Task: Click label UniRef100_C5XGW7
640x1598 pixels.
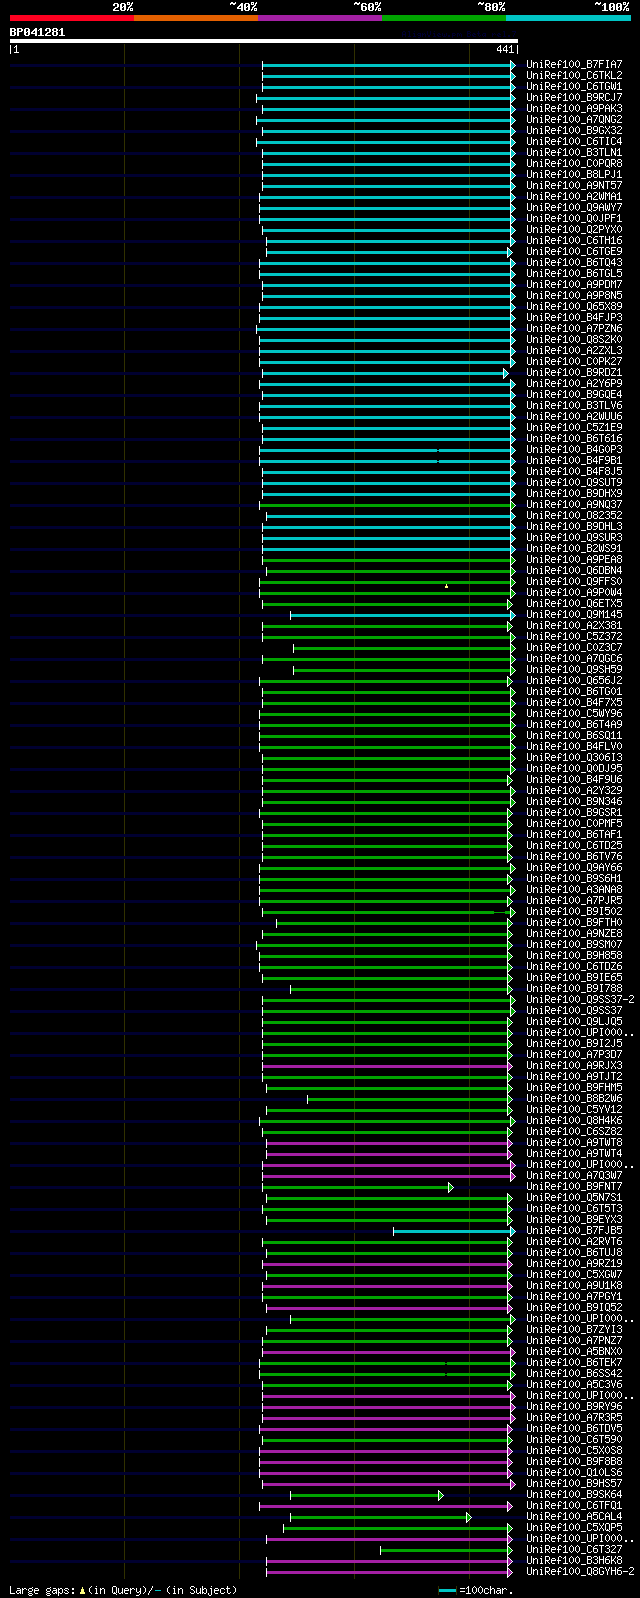Action: pyautogui.click(x=574, y=1274)
